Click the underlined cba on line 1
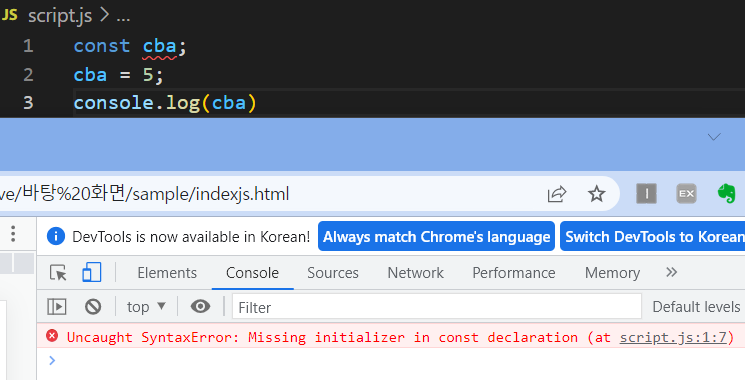745x380 pixels. pyautogui.click(x=160, y=46)
